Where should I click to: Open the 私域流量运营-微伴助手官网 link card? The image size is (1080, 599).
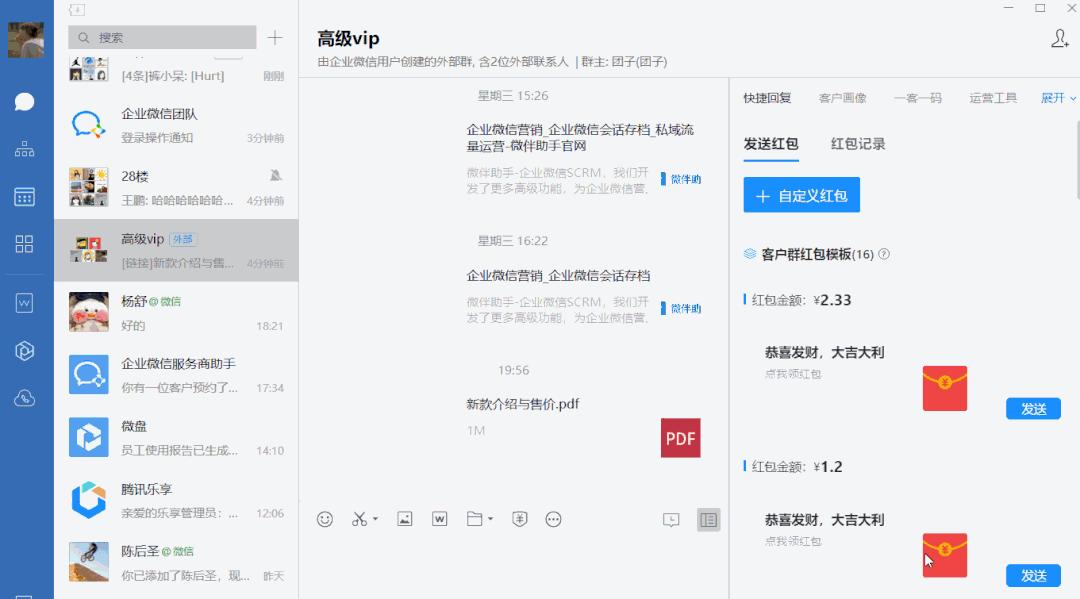point(583,160)
